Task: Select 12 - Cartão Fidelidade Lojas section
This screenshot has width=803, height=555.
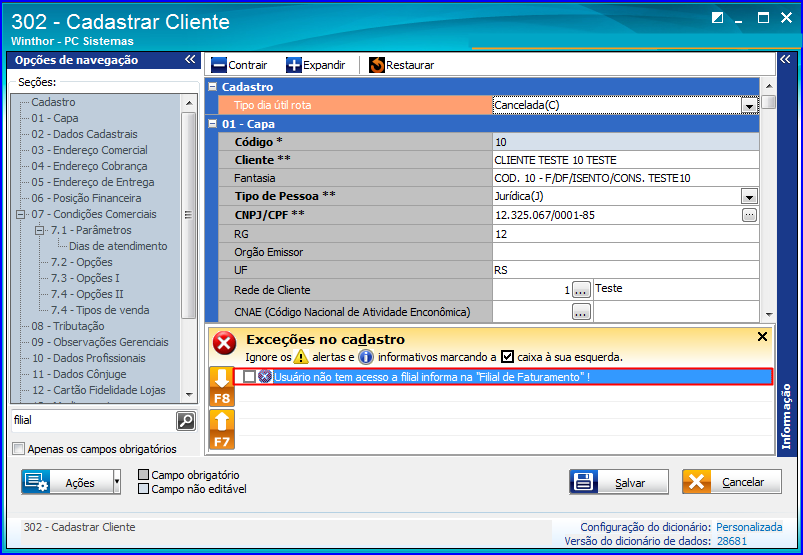Action: 98,390
